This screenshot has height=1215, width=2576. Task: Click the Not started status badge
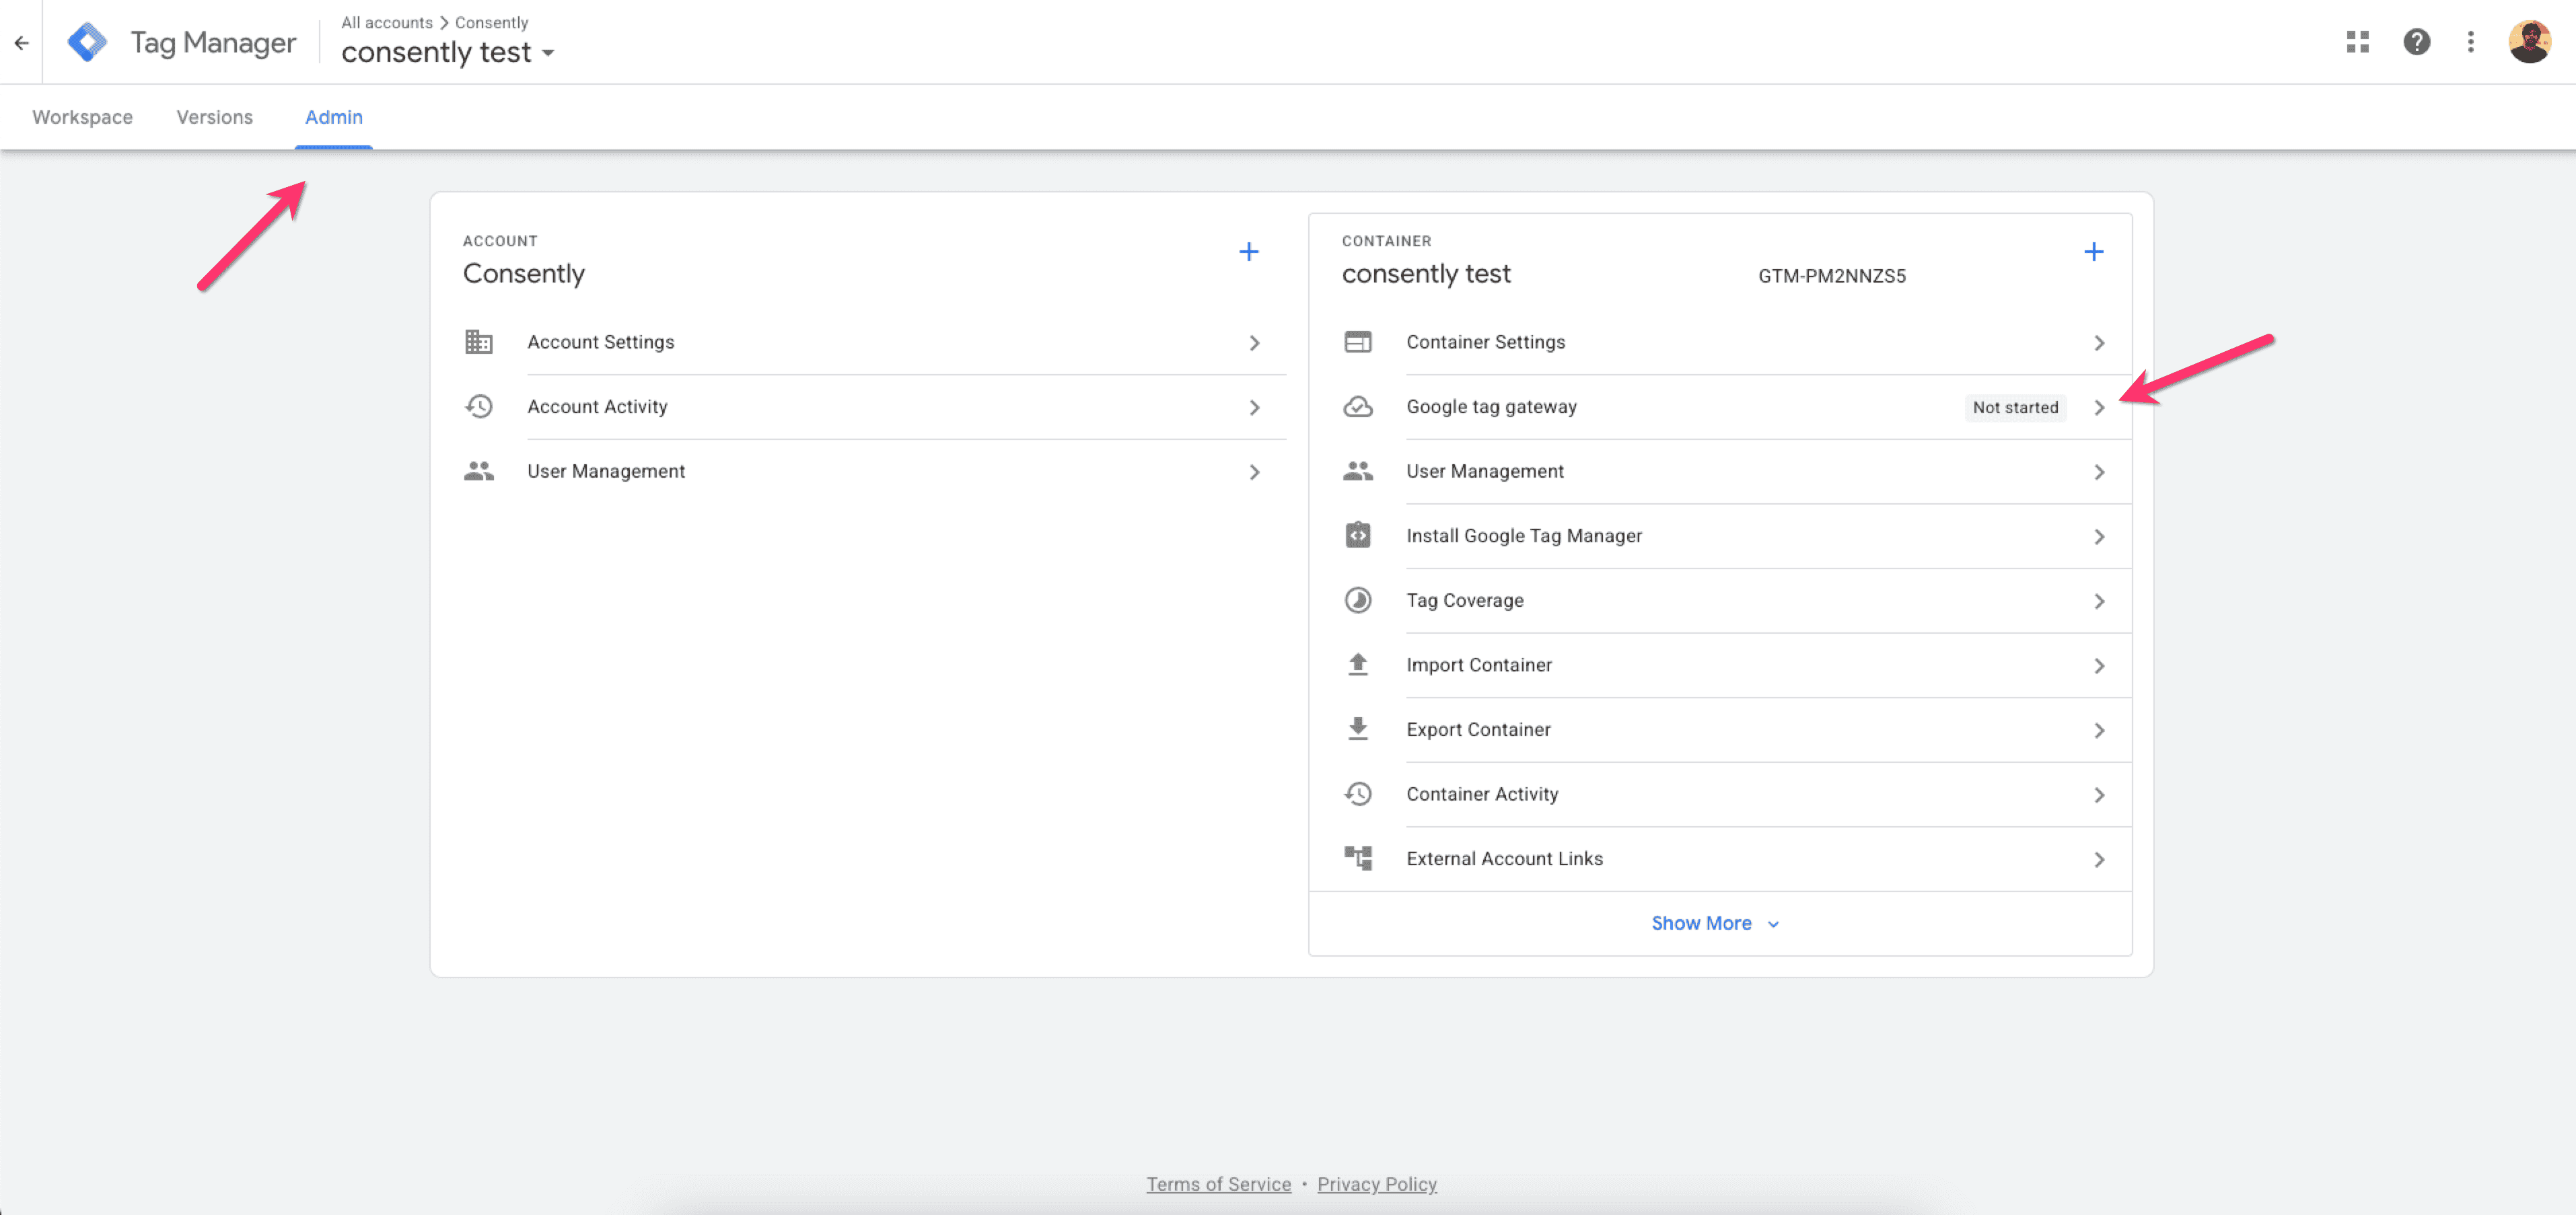coord(2015,408)
